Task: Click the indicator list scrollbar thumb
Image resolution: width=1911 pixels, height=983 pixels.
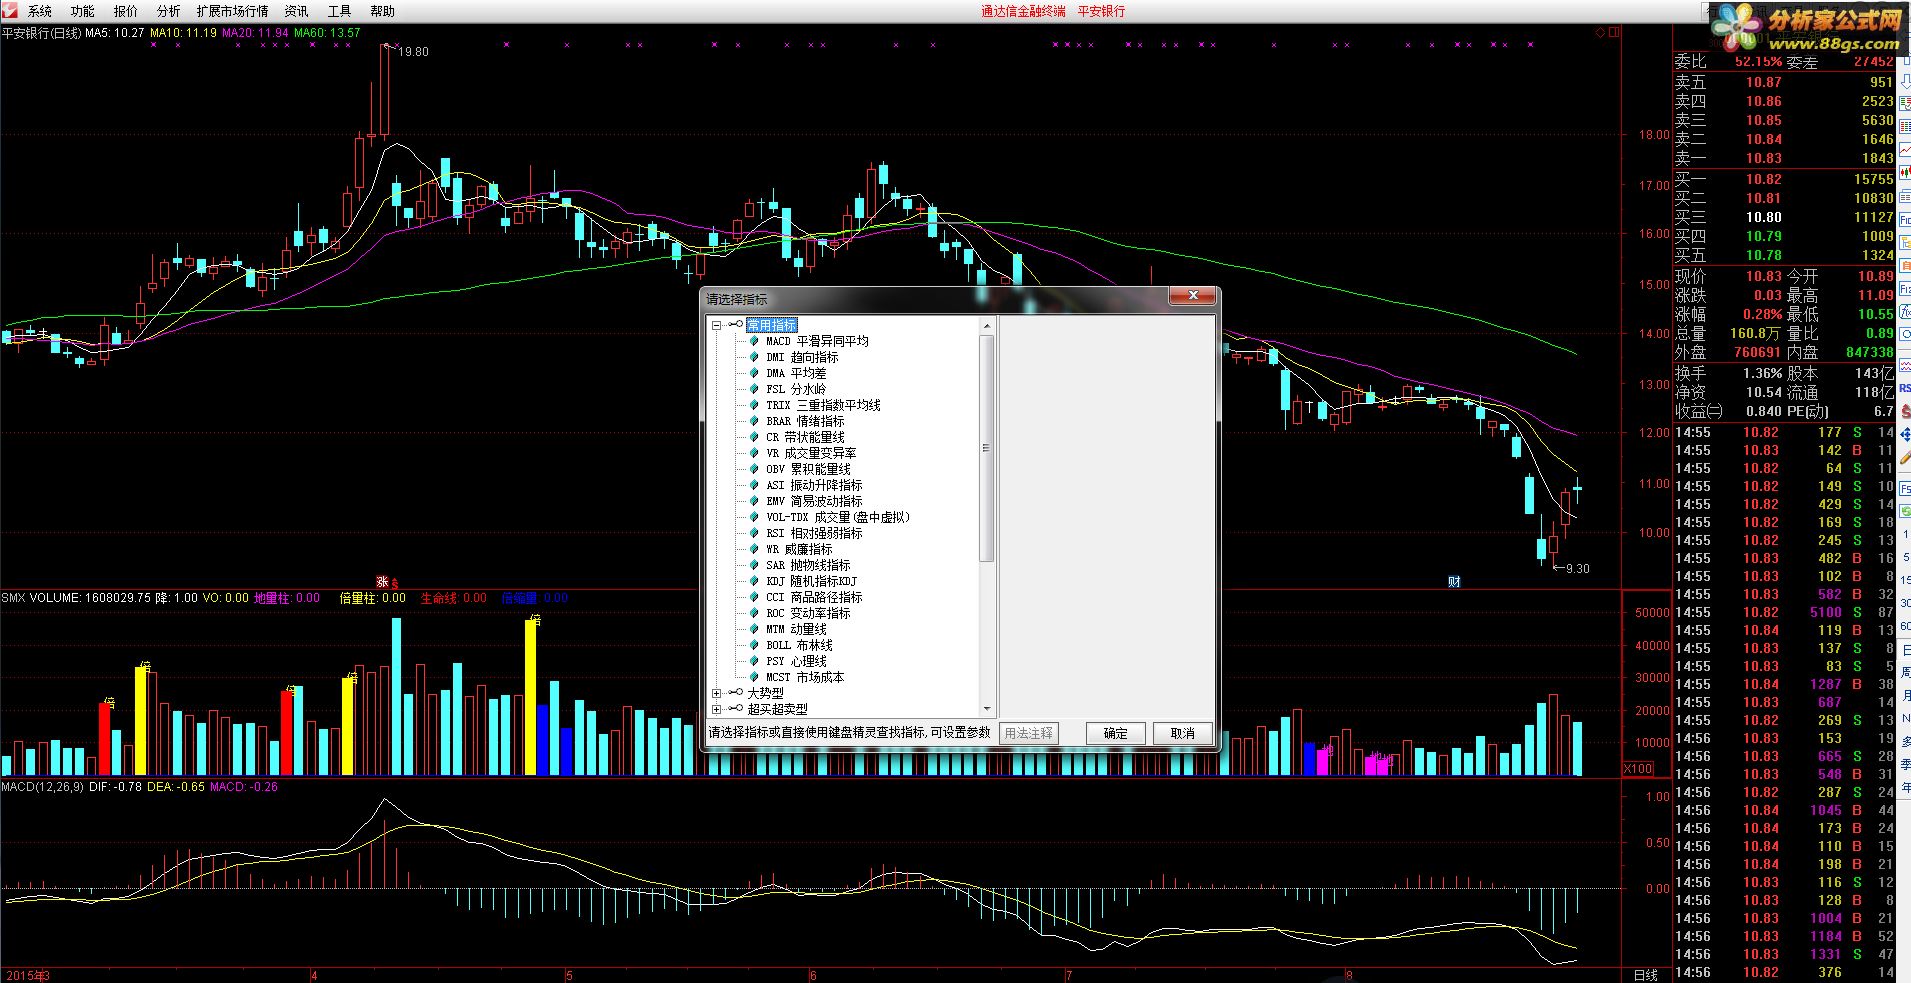Action: tap(987, 448)
